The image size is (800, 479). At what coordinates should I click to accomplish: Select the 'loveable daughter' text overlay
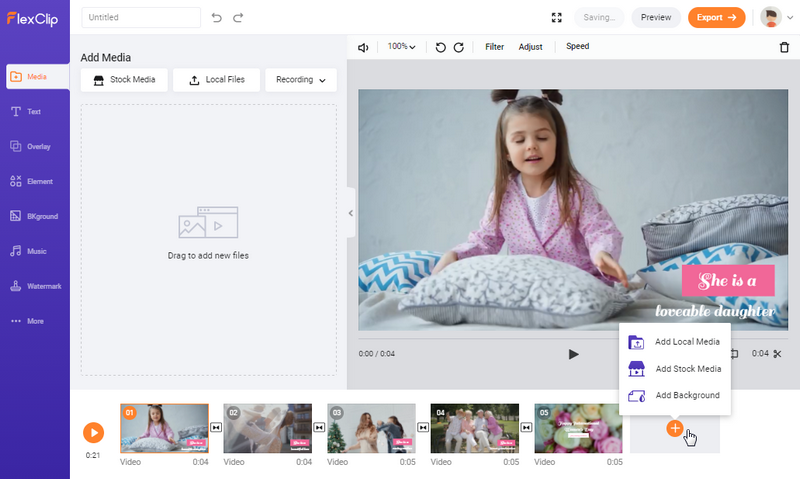point(715,311)
